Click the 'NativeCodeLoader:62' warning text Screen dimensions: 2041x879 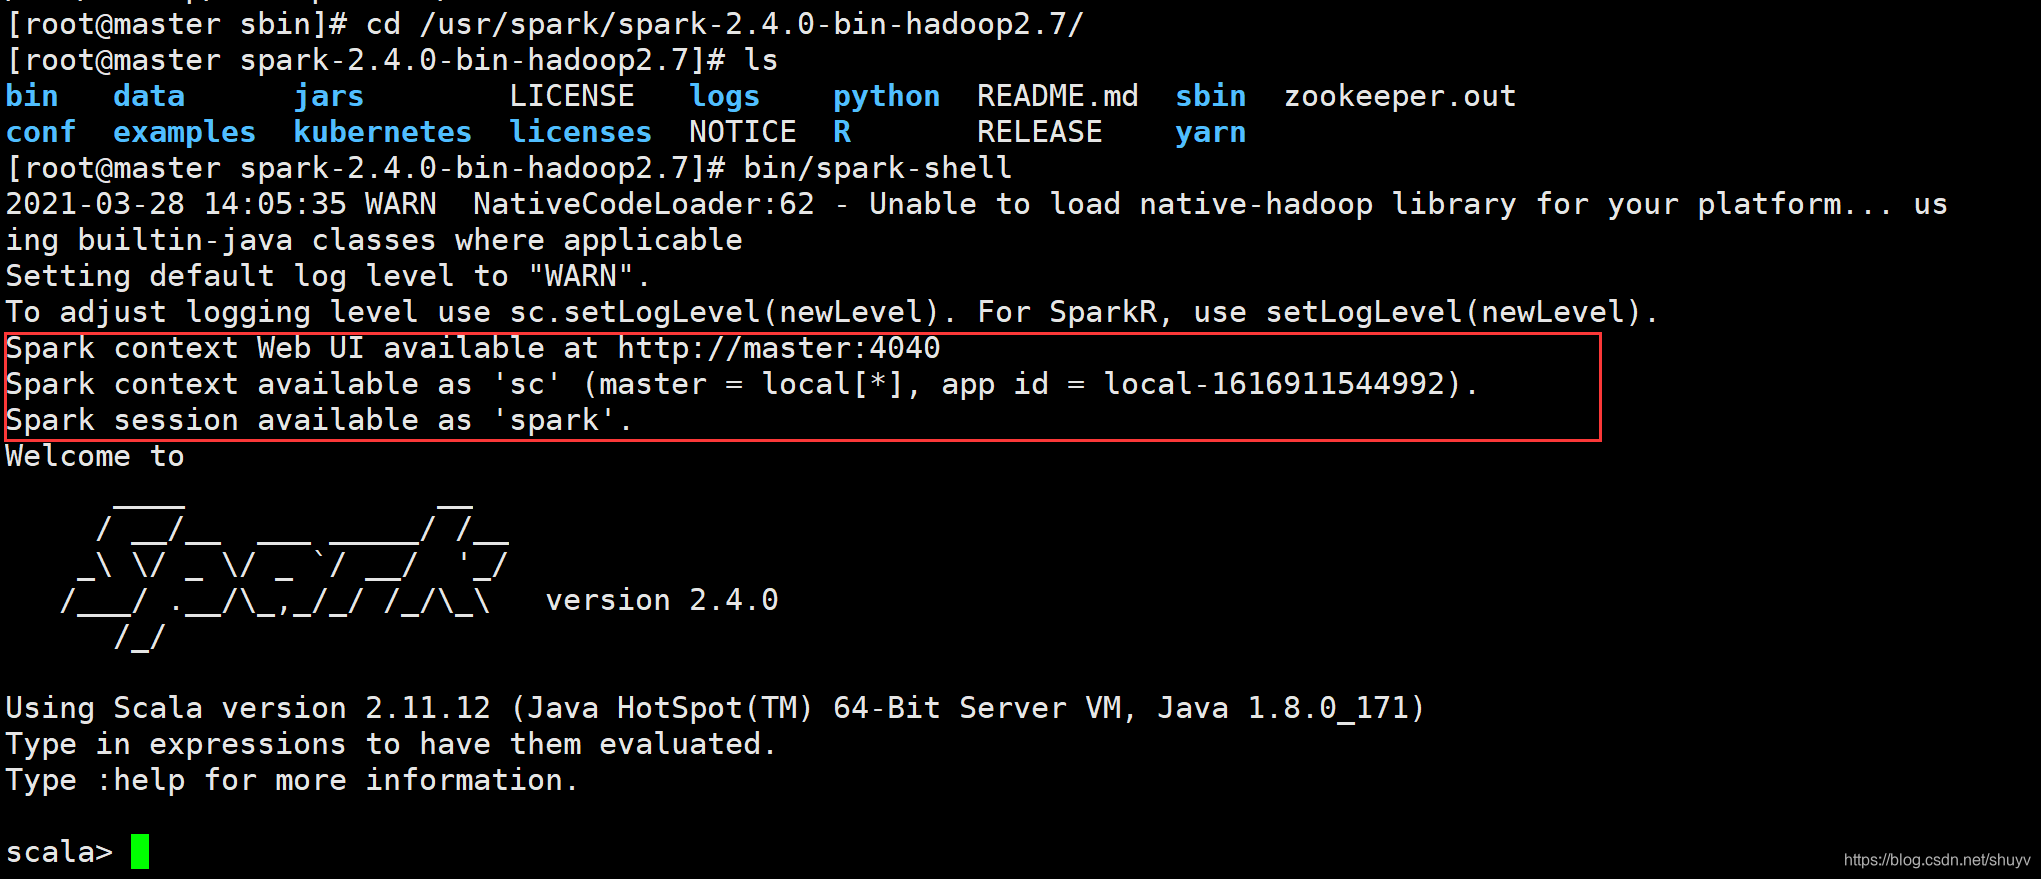(644, 204)
